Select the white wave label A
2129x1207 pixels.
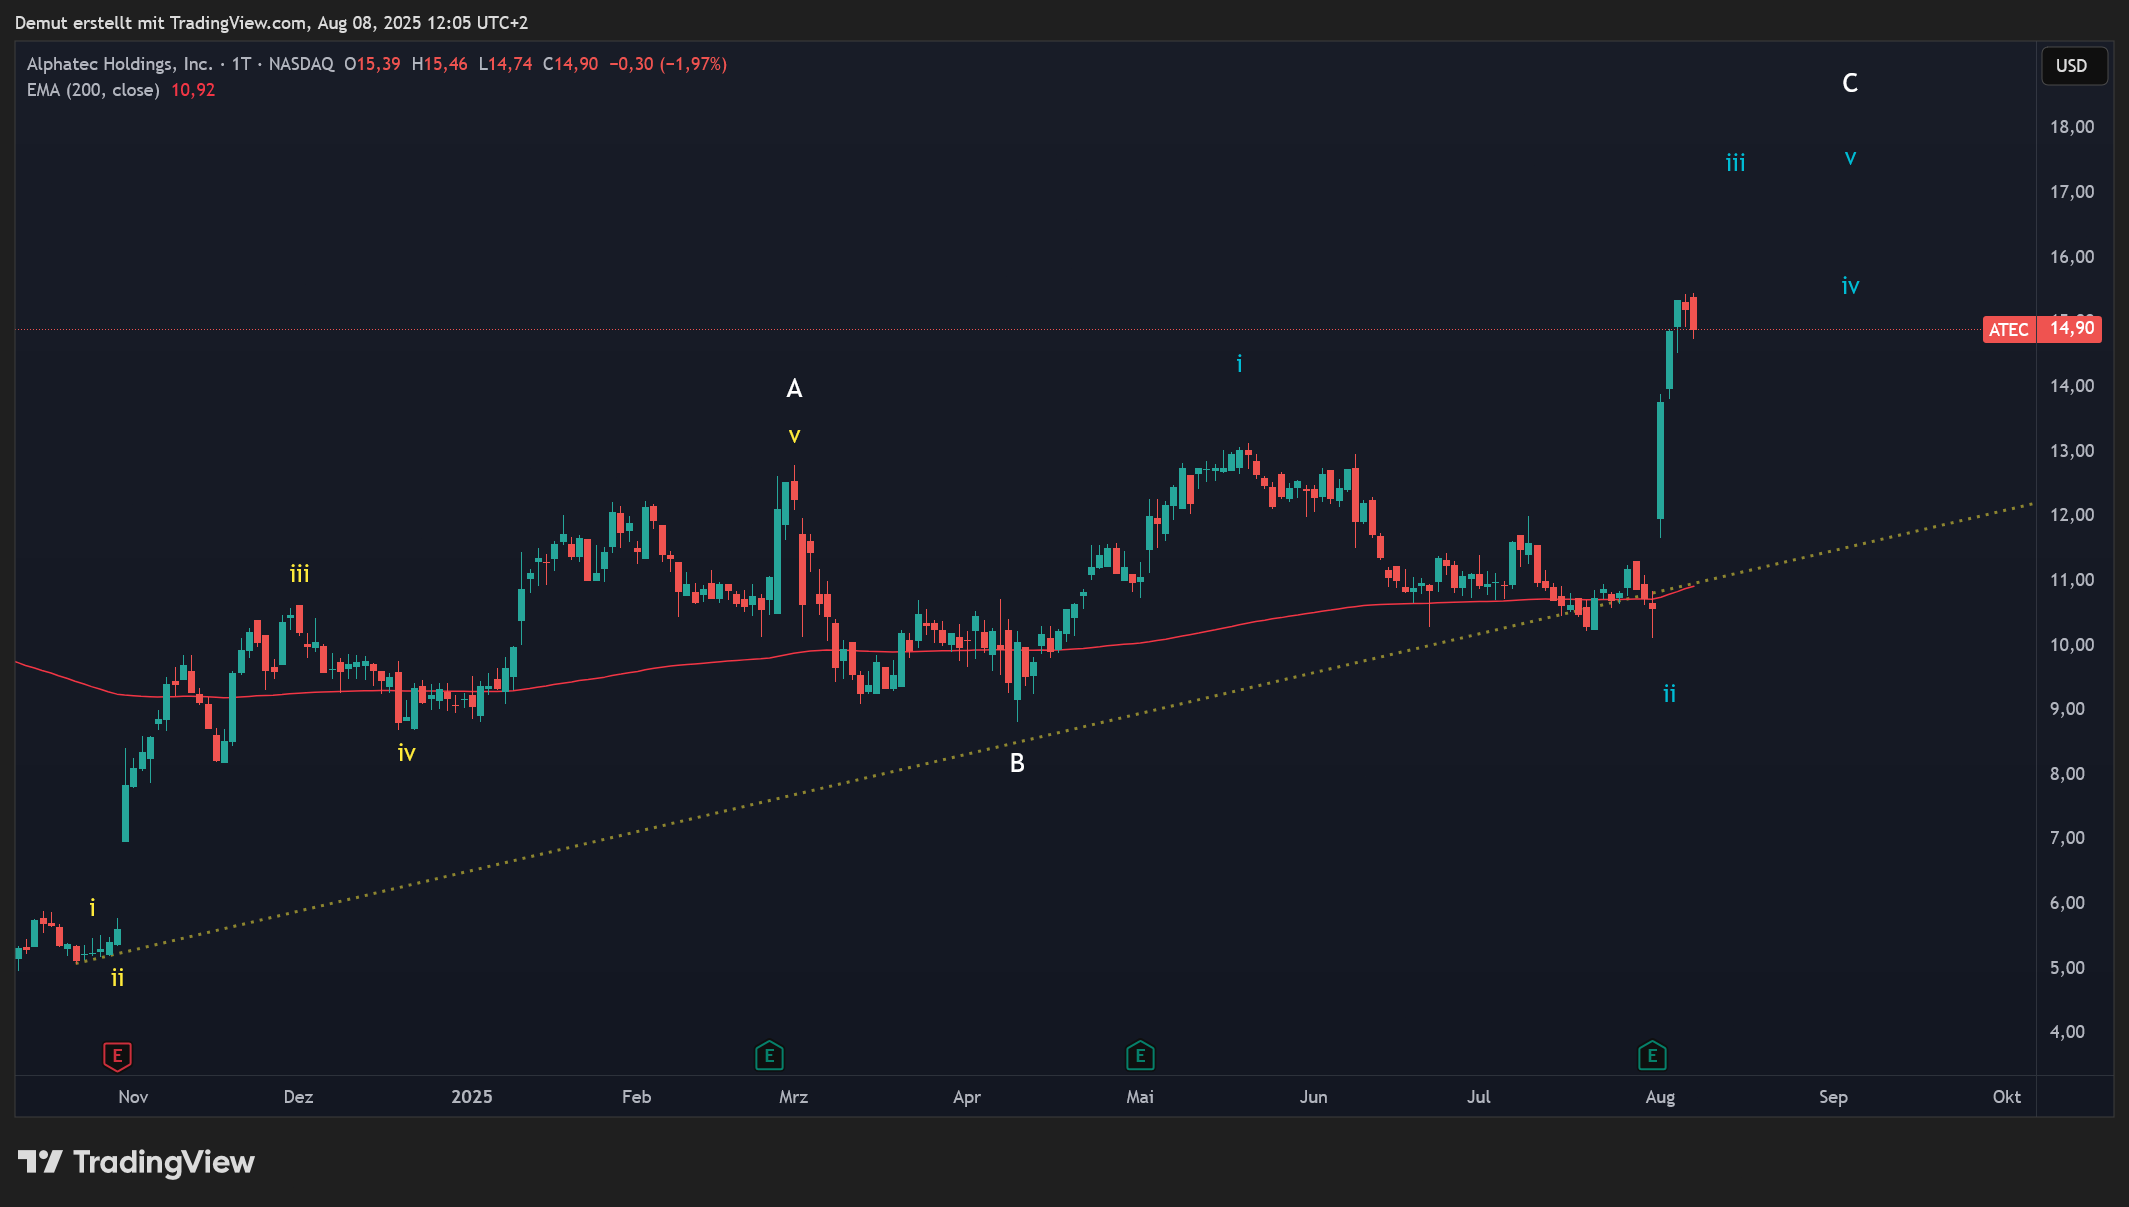click(x=794, y=388)
